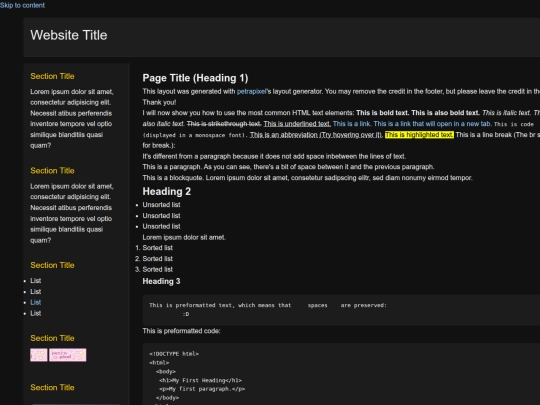Click the Heading 2 text

(x=167, y=191)
